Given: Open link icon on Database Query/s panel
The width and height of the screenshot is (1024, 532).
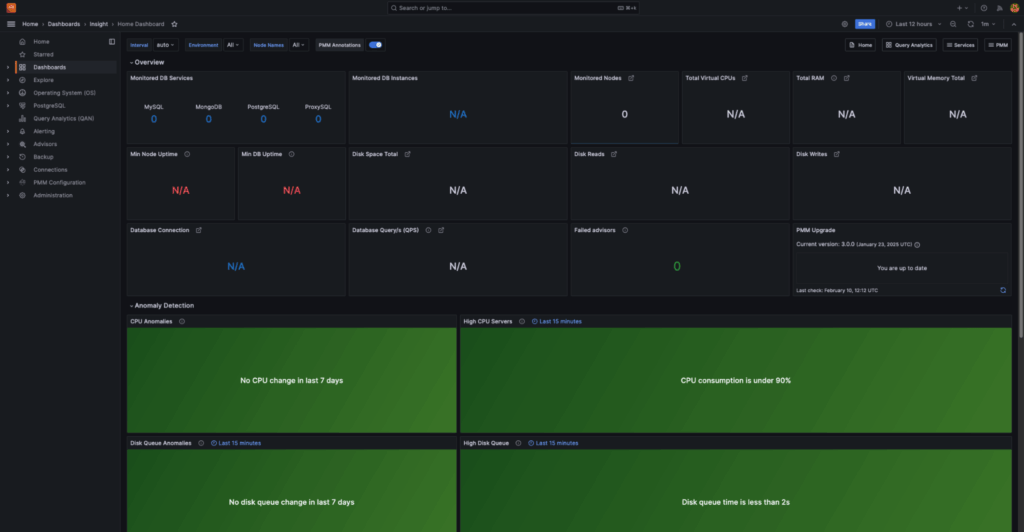Looking at the screenshot, I should pyautogui.click(x=441, y=230).
